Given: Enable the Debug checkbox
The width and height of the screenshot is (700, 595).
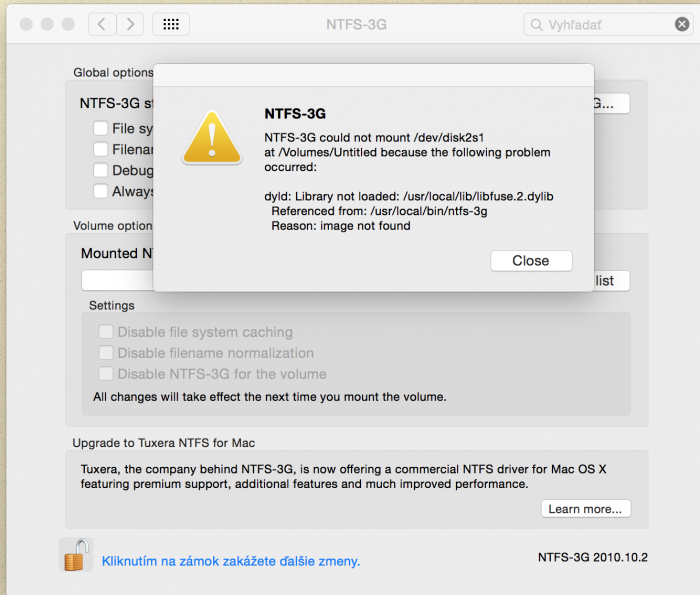Looking at the screenshot, I should [x=100, y=170].
